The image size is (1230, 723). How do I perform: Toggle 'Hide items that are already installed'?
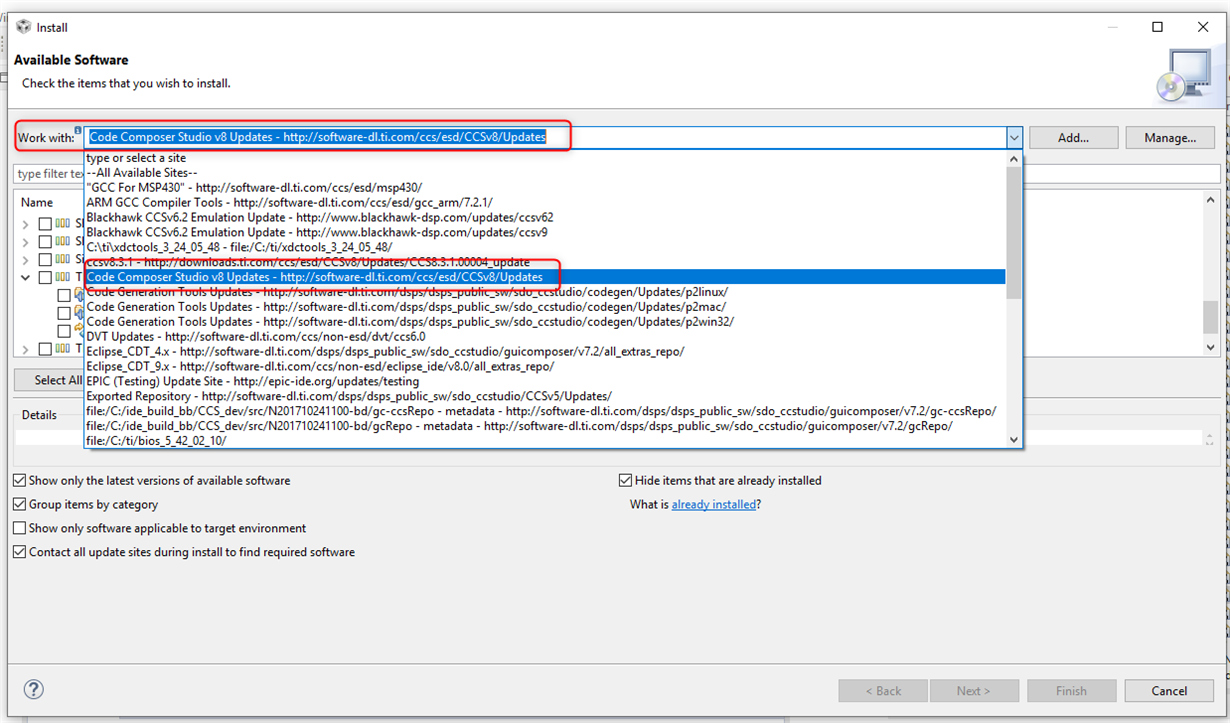click(626, 481)
